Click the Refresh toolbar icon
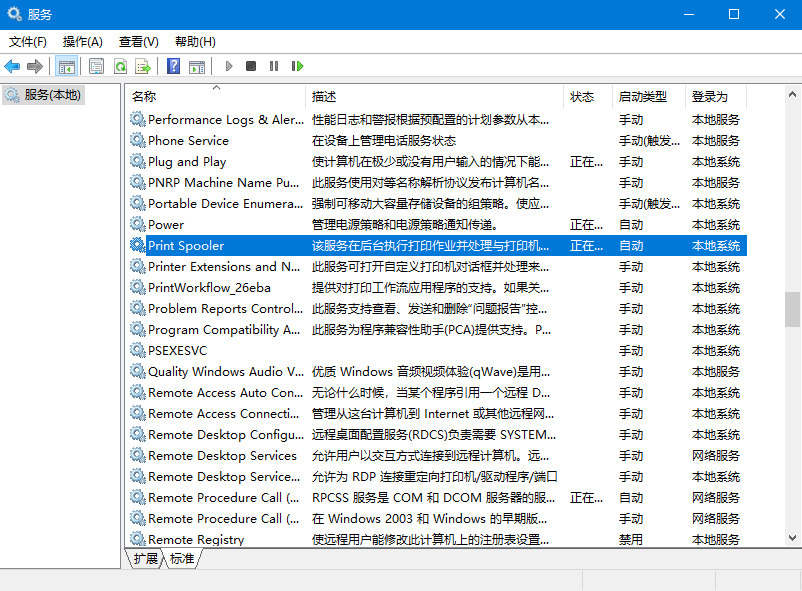 120,66
